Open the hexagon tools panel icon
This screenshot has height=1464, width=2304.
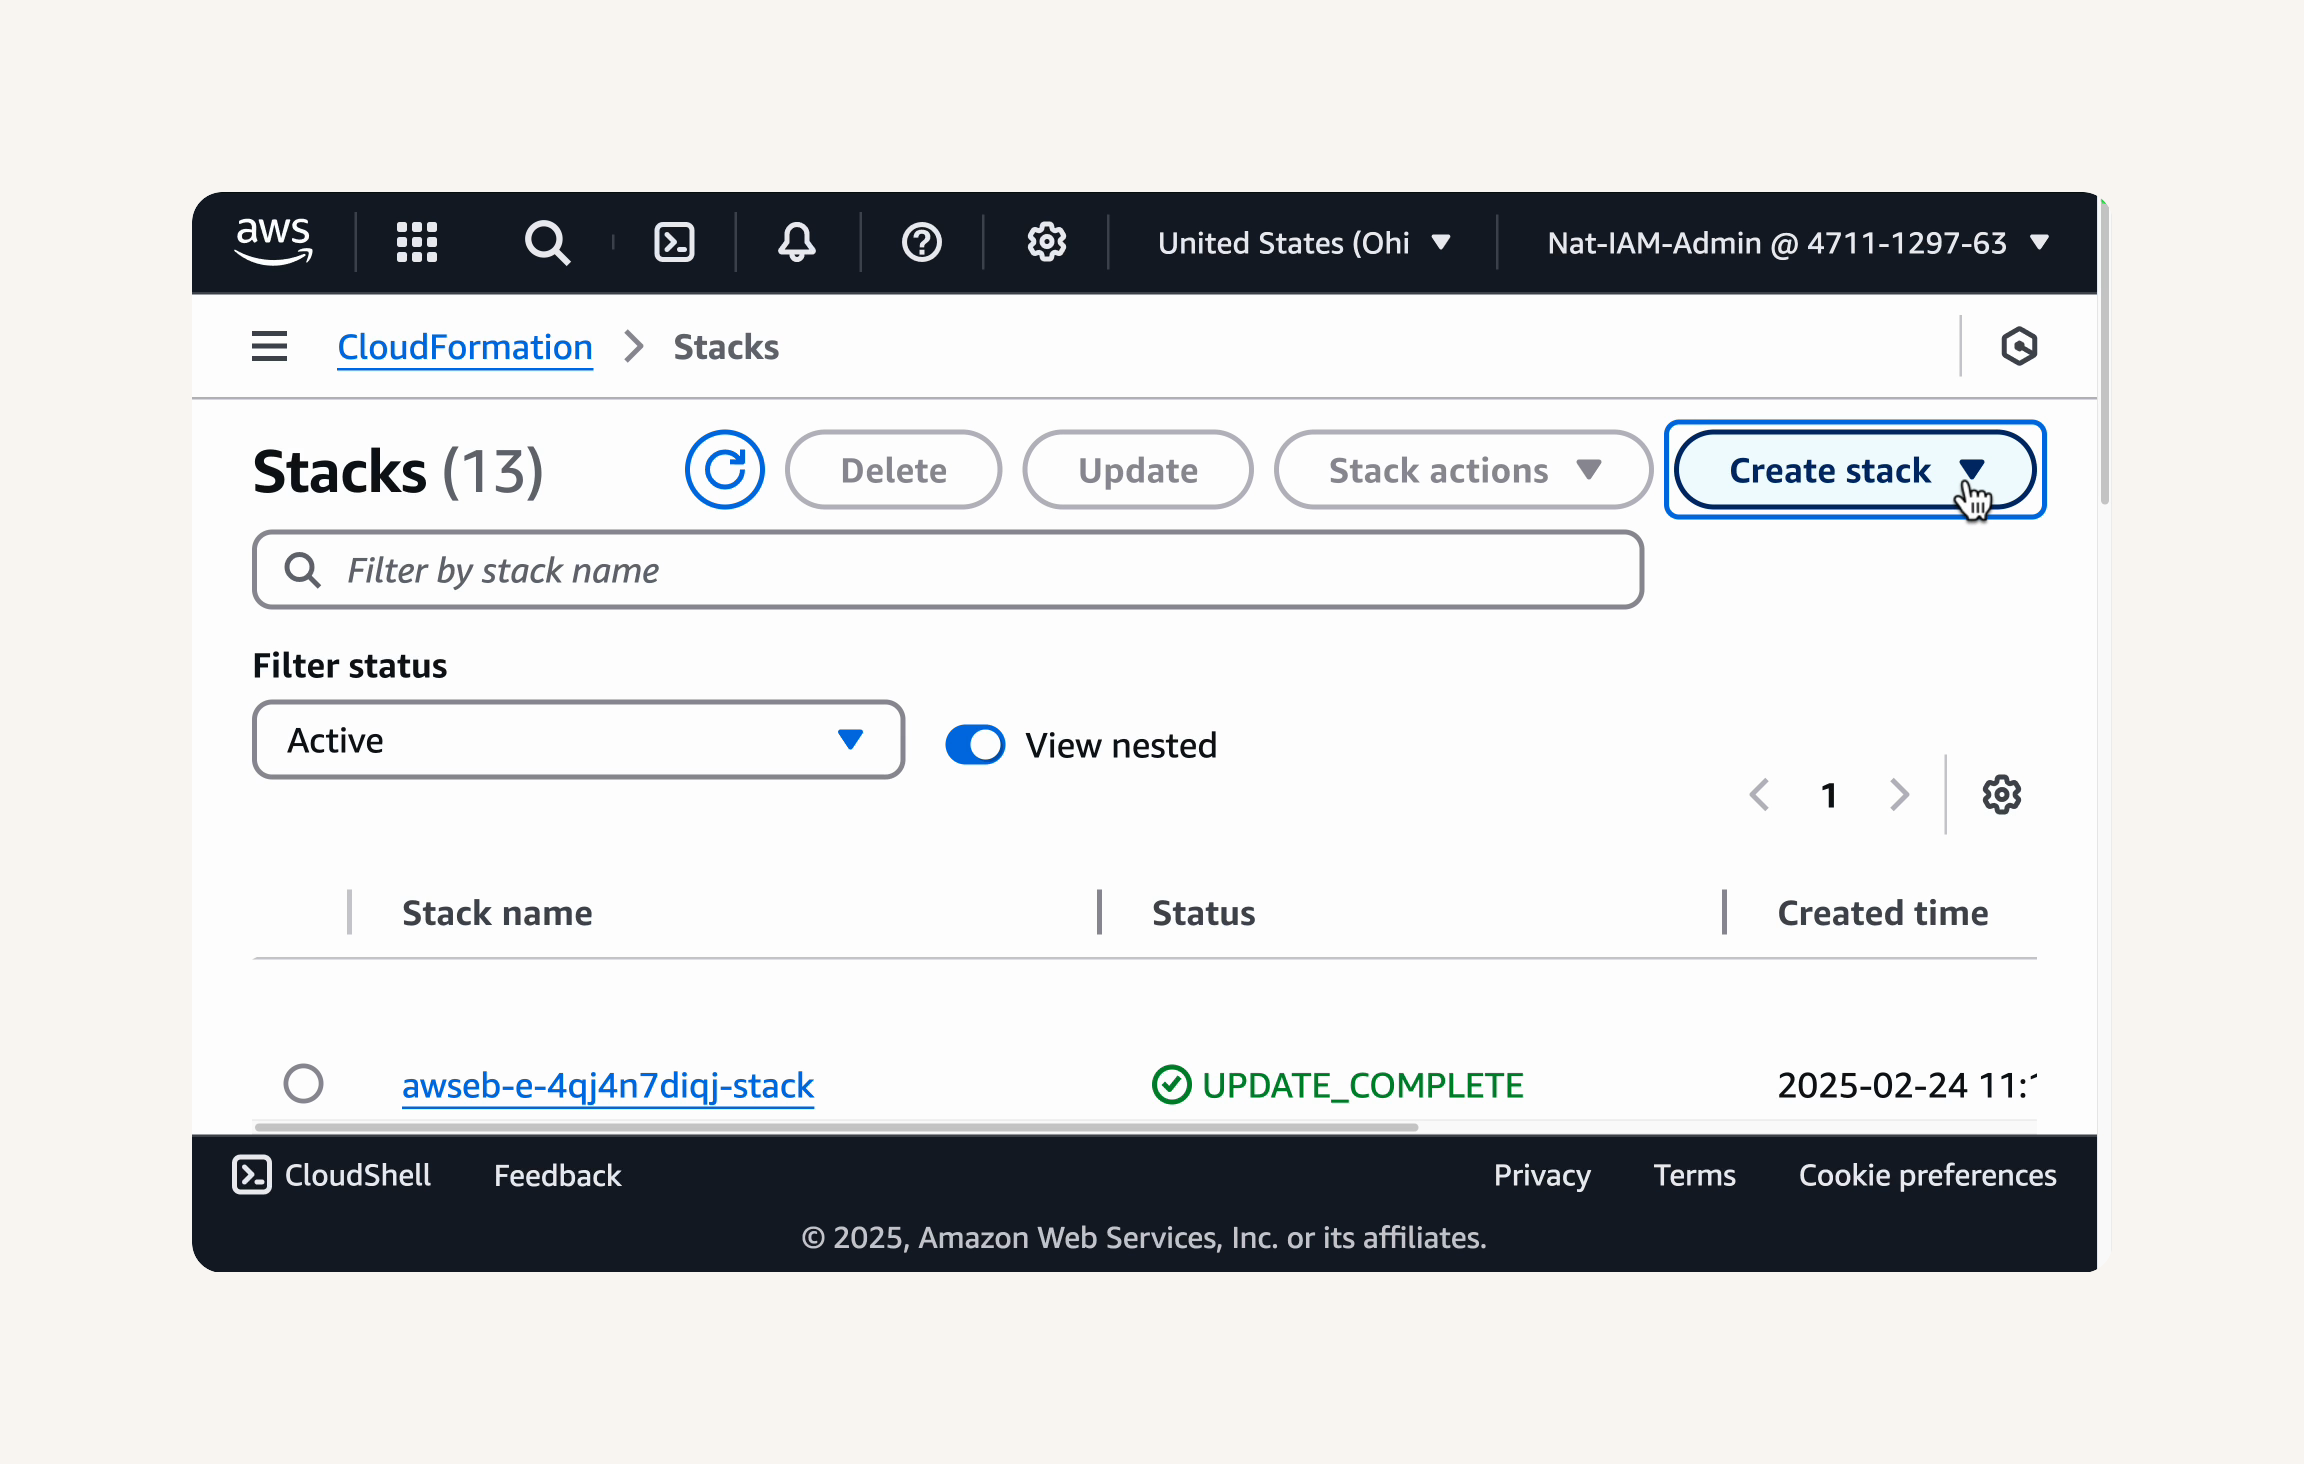point(2019,347)
